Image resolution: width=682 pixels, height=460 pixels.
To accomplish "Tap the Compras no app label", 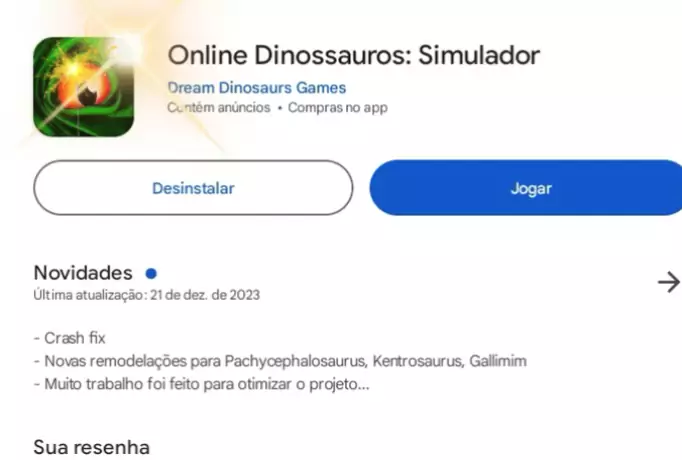I will click(x=338, y=107).
